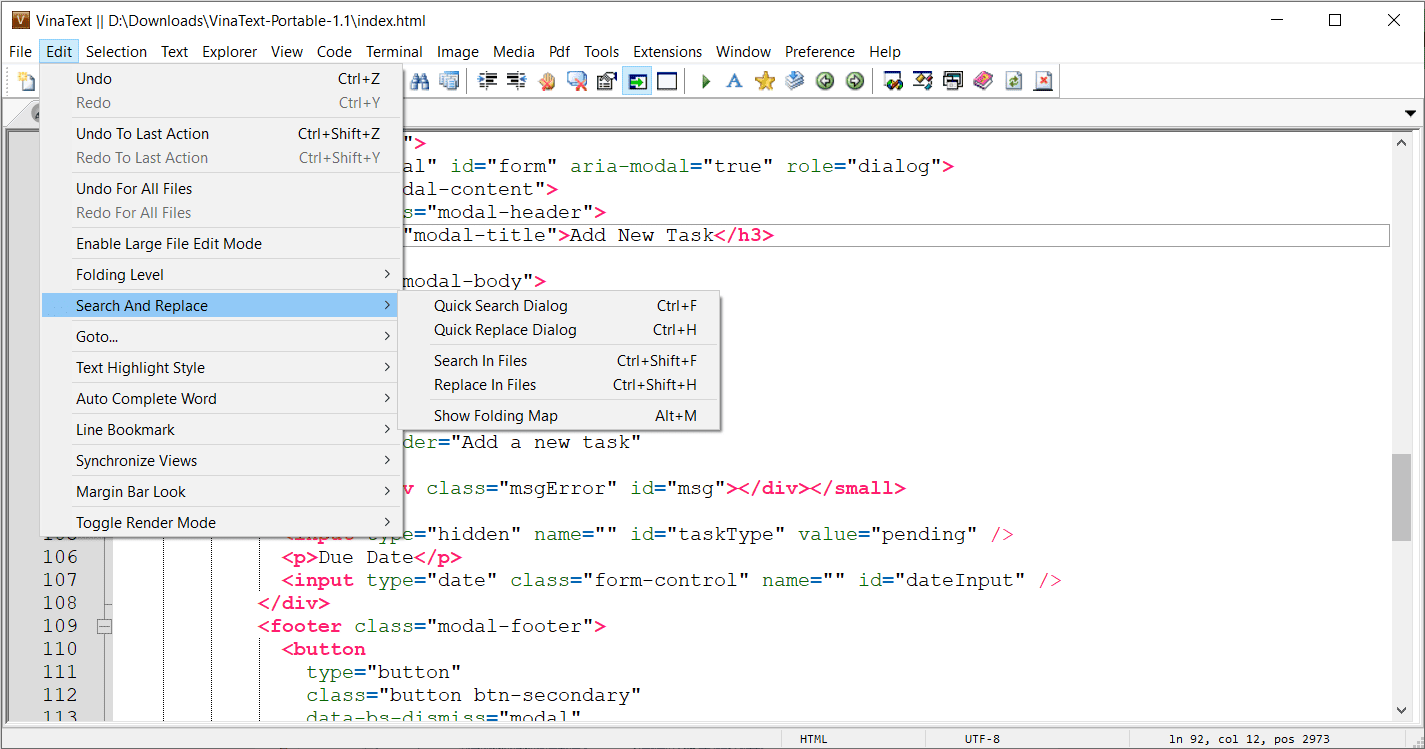Open the Explorer menu
The image size is (1425, 749).
(x=229, y=51)
